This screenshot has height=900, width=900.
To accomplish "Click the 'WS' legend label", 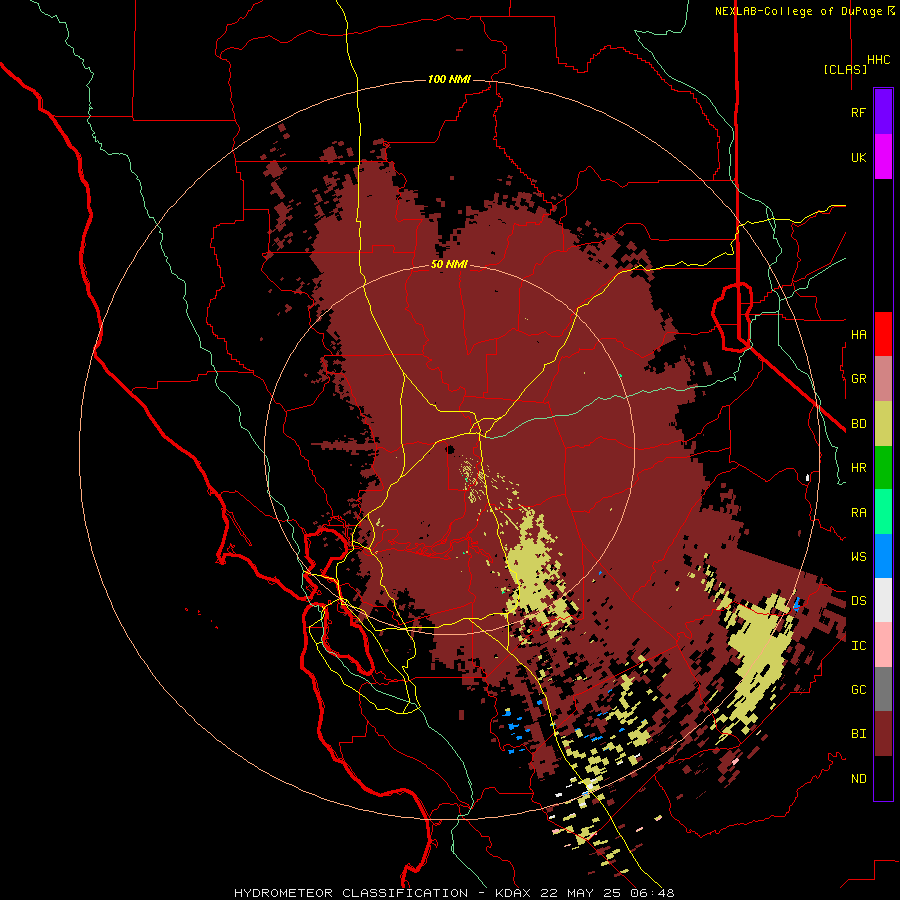I will (x=858, y=557).
